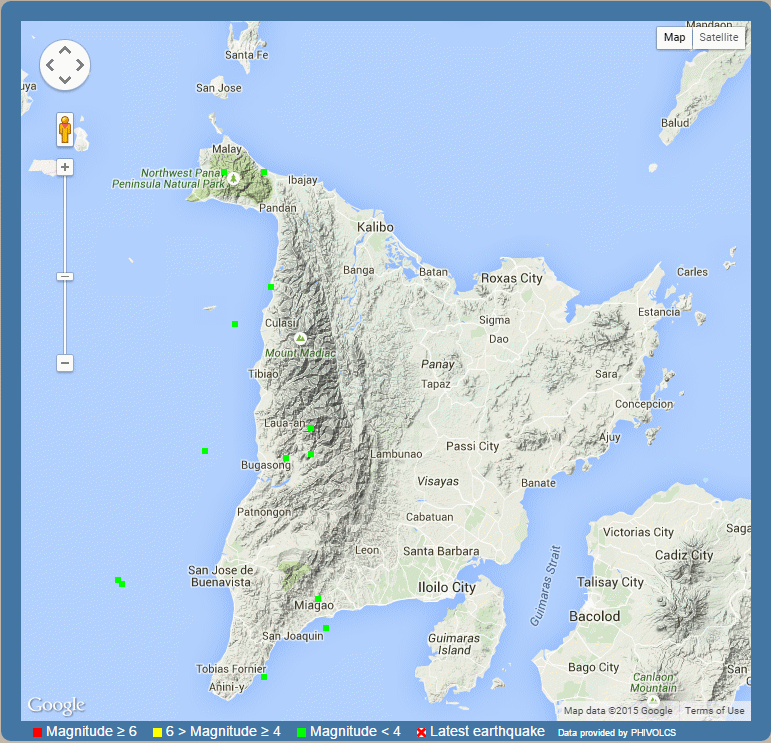The width and height of the screenshot is (771, 743).
Task: Click the pan right arrow on navigation control
Action: click(80, 65)
